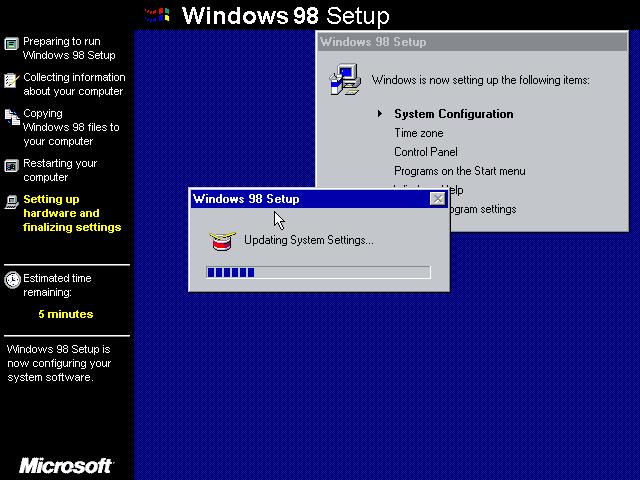The image size is (640, 480).
Task: Click the Windows flag logo in header
Action: [157, 16]
